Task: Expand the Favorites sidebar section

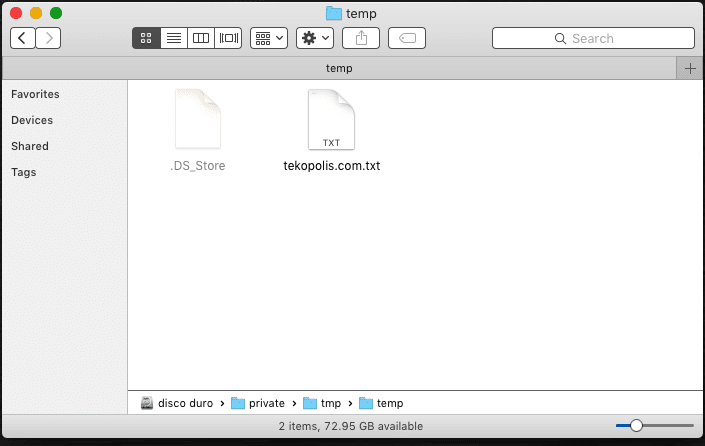Action: pyautogui.click(x=35, y=94)
